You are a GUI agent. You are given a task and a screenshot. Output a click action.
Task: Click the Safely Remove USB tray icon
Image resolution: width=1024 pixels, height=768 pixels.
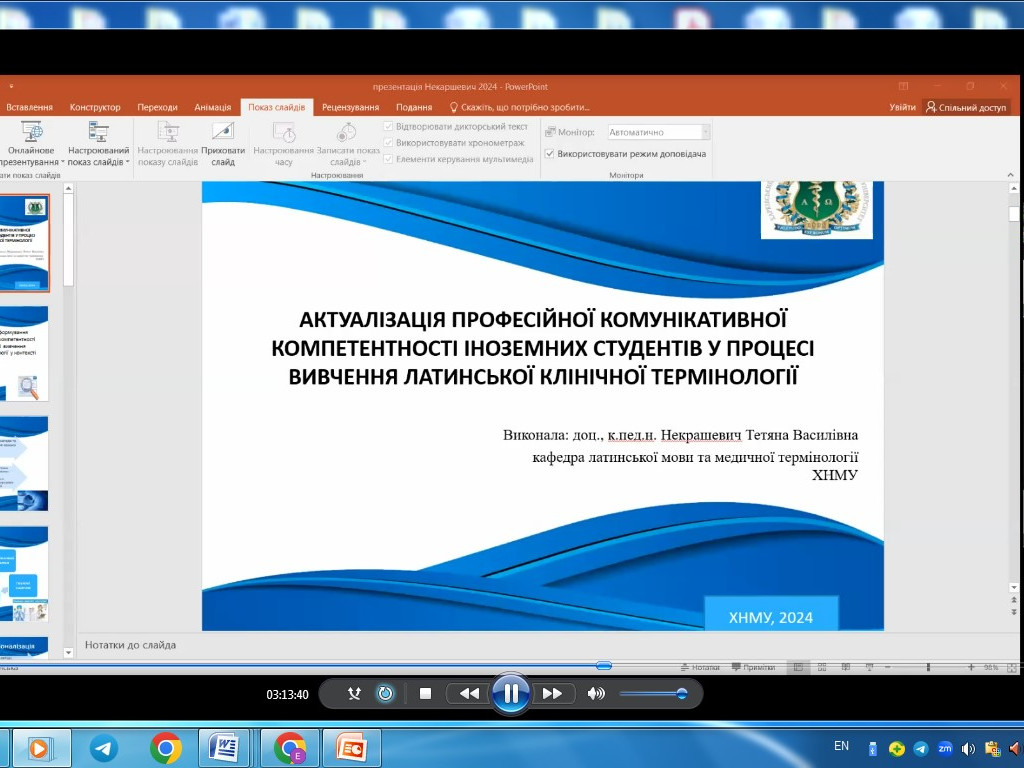point(872,748)
